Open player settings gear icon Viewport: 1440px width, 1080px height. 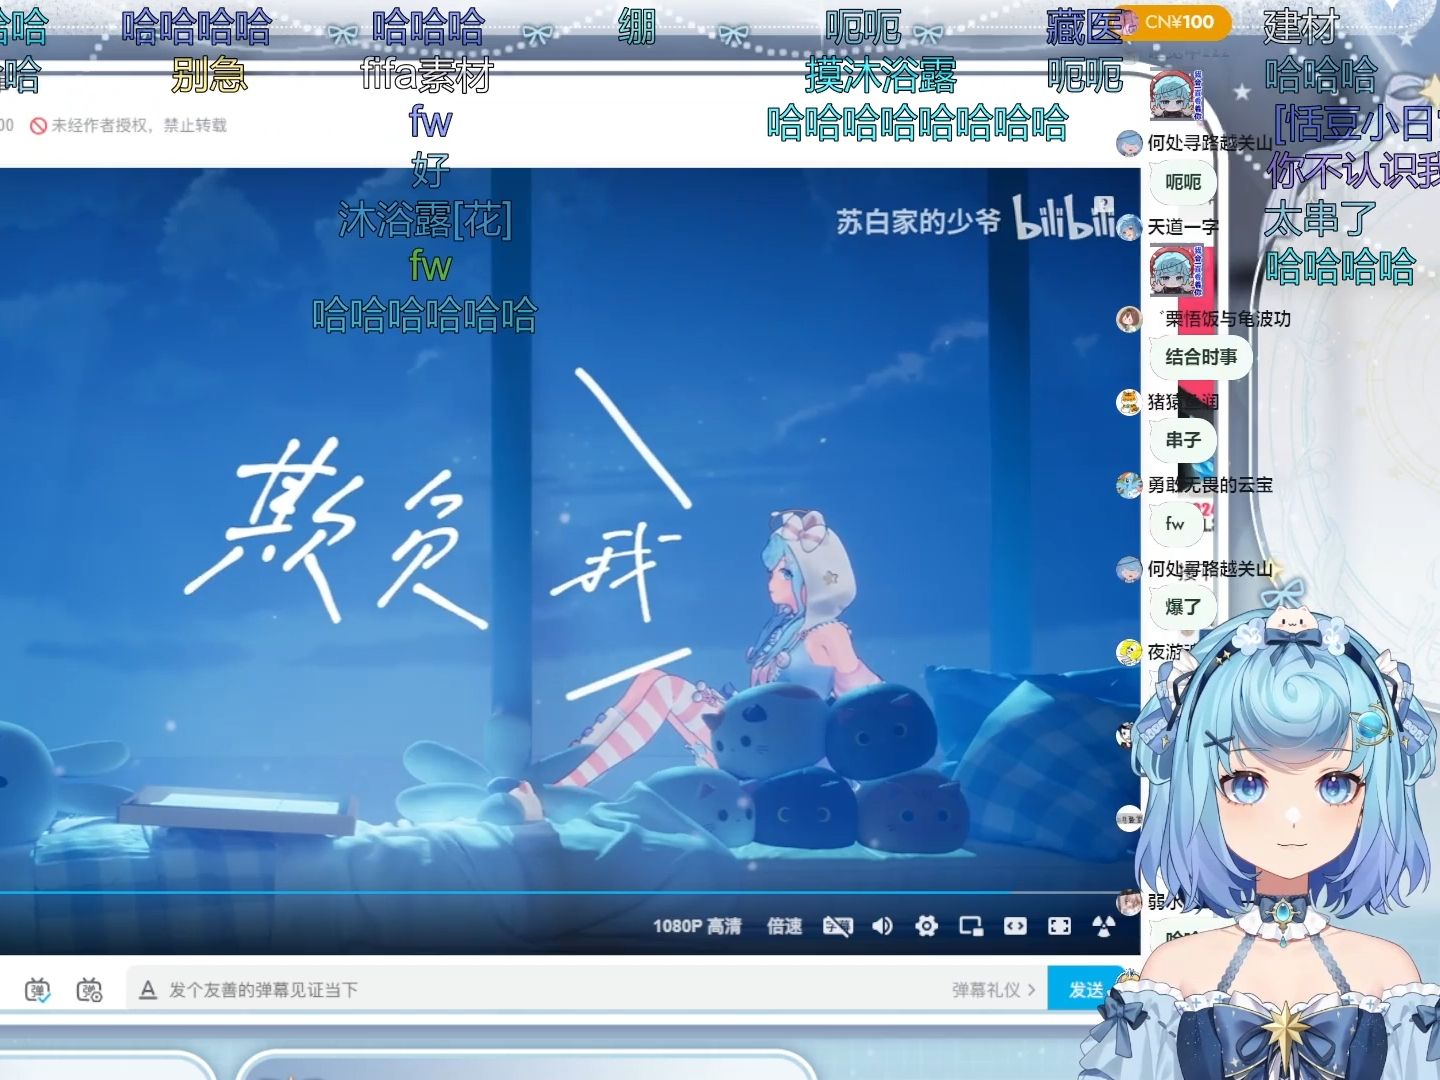pyautogui.click(x=927, y=926)
